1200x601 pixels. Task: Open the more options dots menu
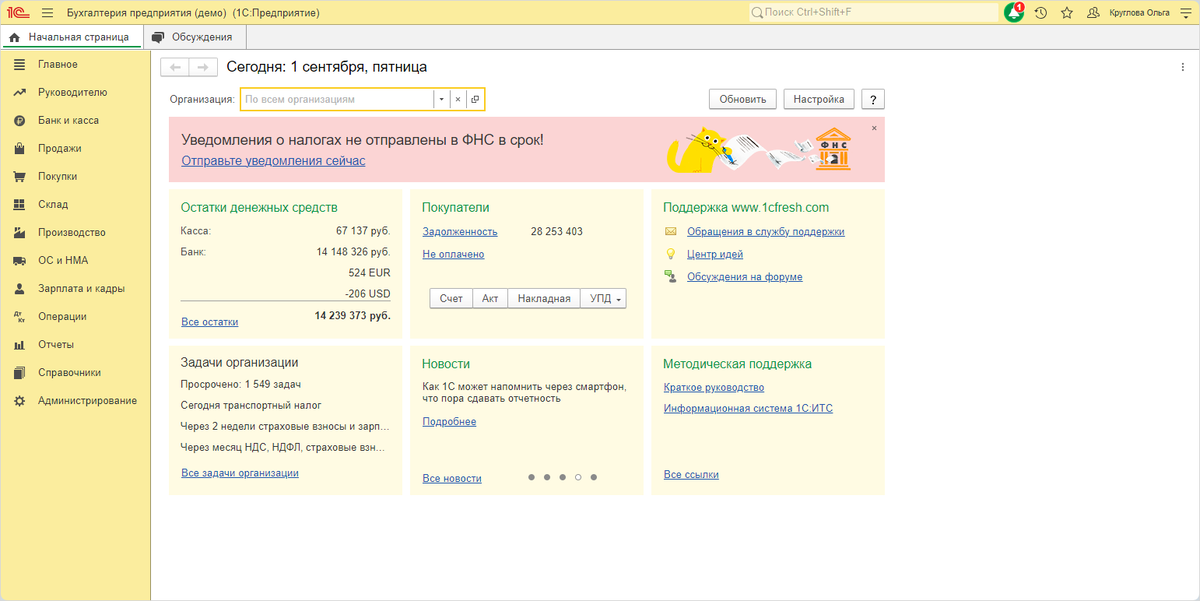point(1183,67)
